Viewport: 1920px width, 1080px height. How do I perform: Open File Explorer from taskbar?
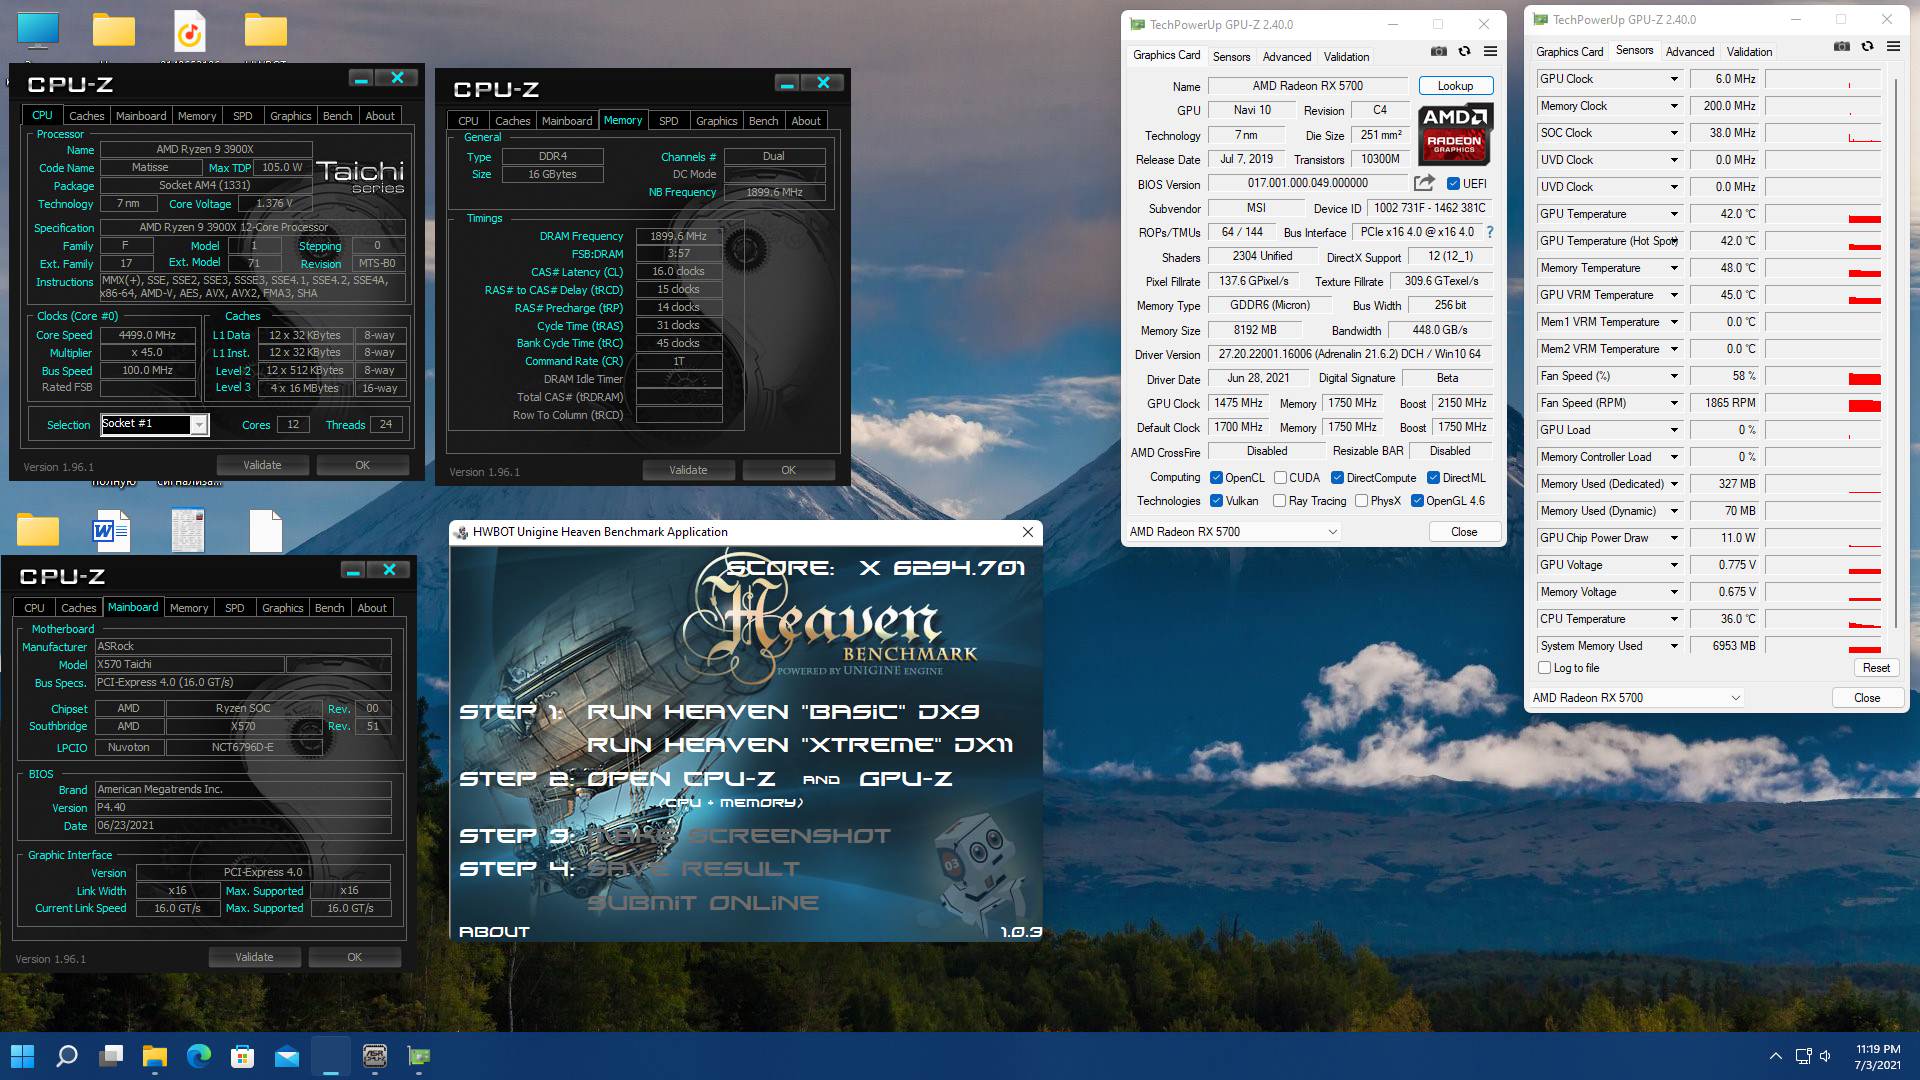(x=155, y=1056)
